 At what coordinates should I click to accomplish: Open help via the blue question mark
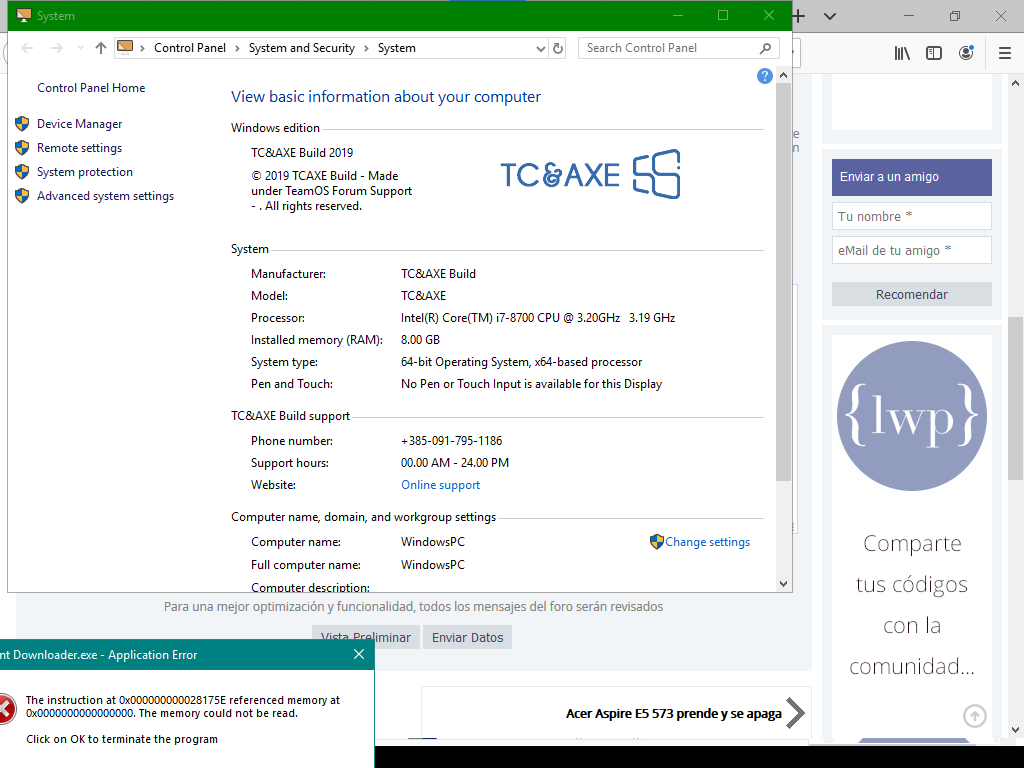765,76
